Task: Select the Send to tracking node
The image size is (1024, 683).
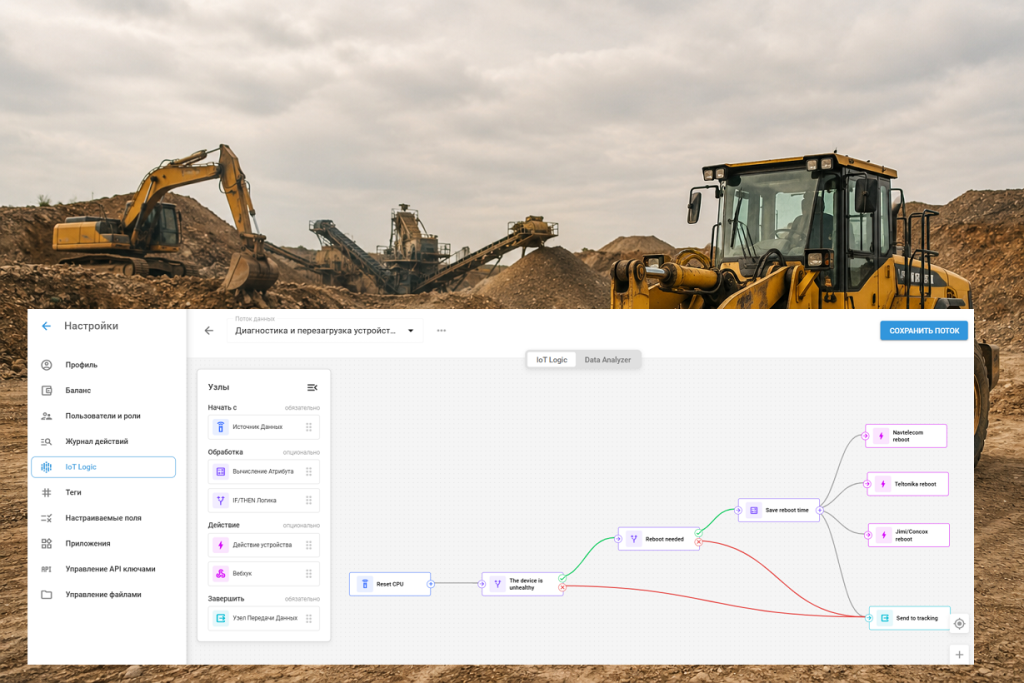Action: coord(910,618)
